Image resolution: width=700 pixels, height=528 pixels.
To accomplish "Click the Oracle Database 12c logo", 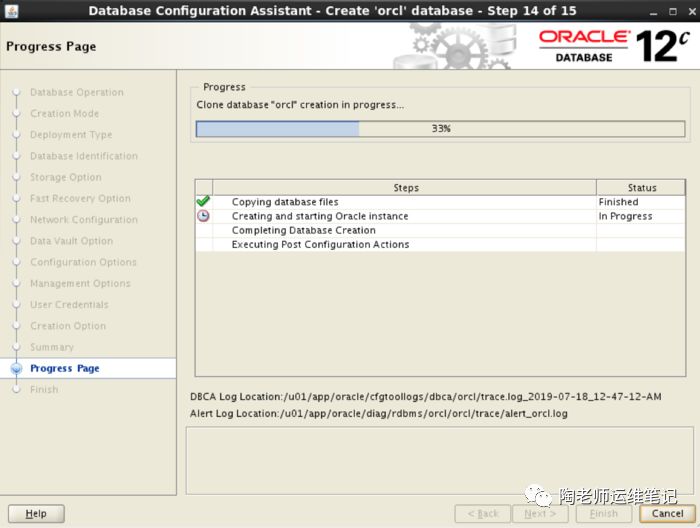I will pyautogui.click(x=614, y=46).
